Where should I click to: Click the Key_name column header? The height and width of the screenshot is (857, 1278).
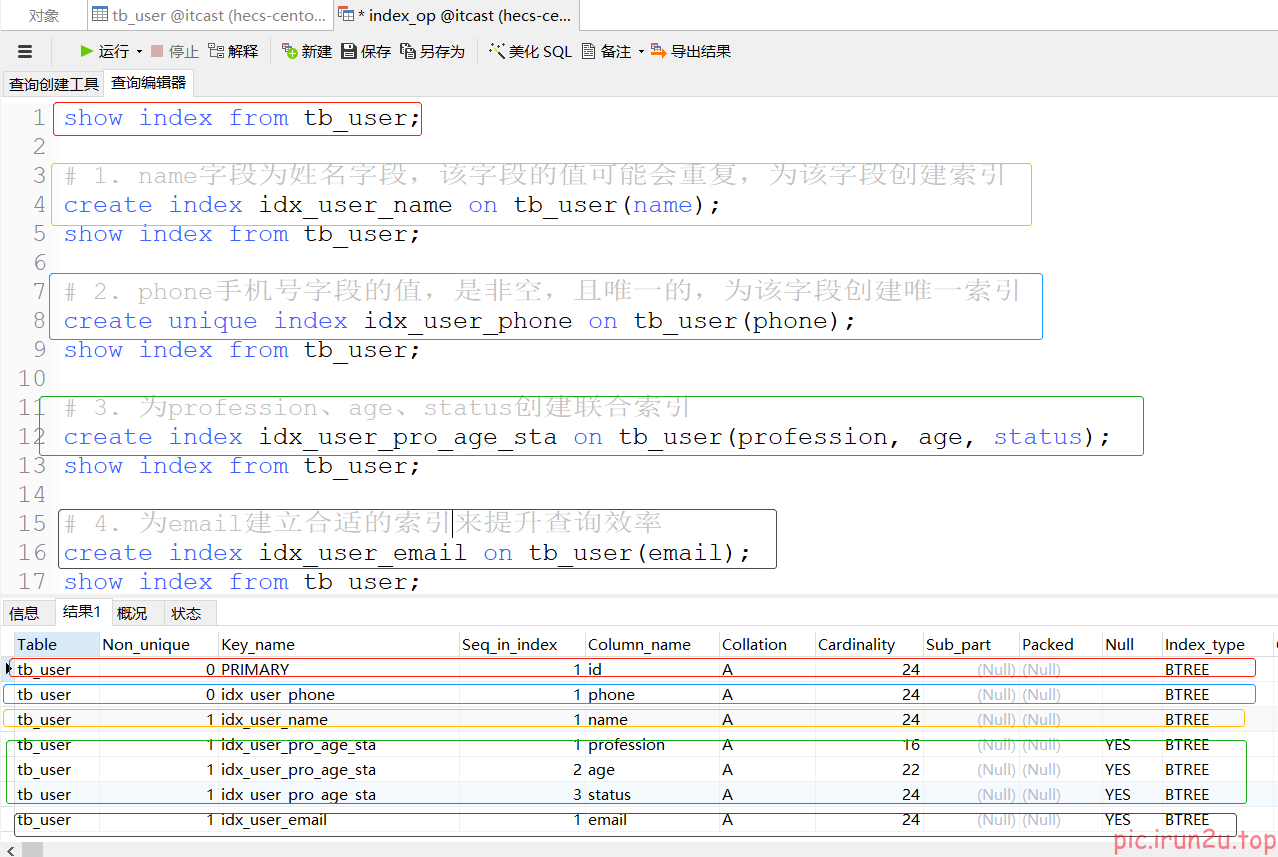pos(258,645)
